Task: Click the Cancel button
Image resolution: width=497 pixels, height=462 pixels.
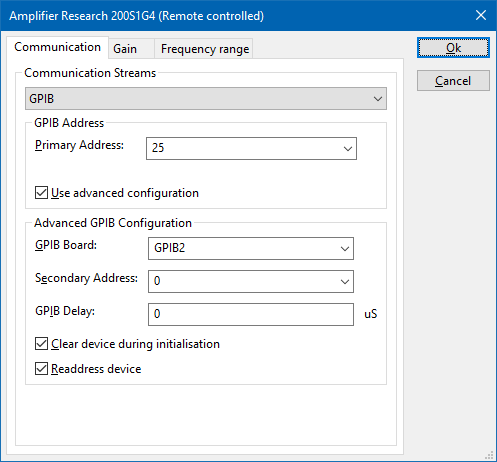Action: pos(453,81)
